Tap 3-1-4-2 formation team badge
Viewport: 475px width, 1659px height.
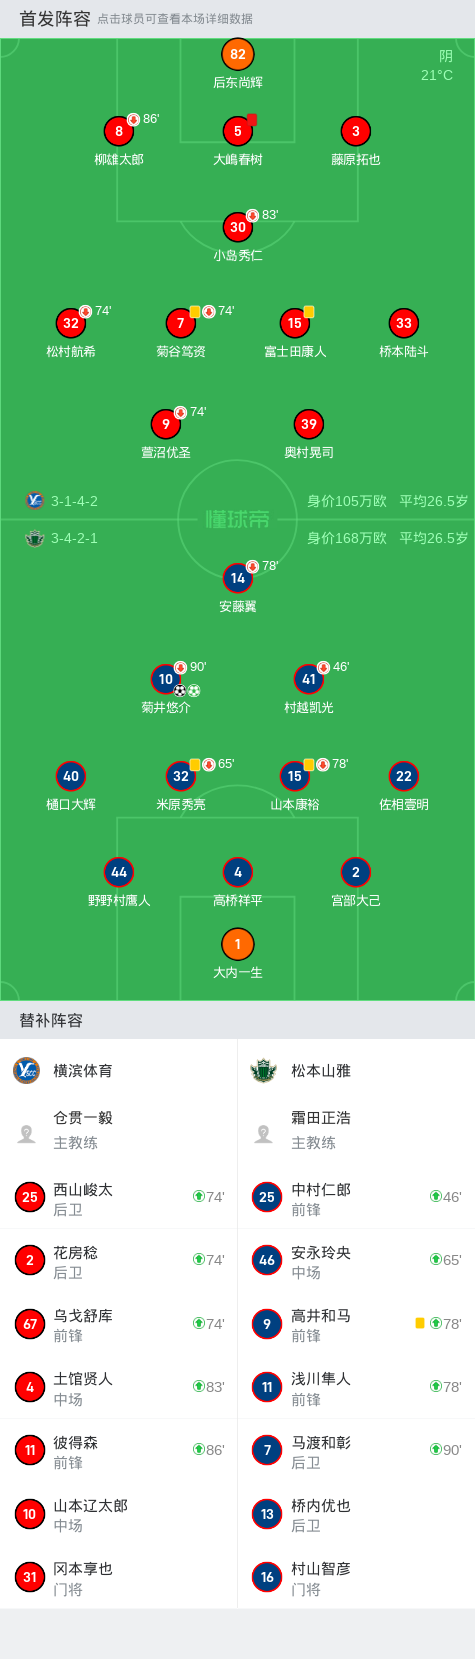[35, 501]
